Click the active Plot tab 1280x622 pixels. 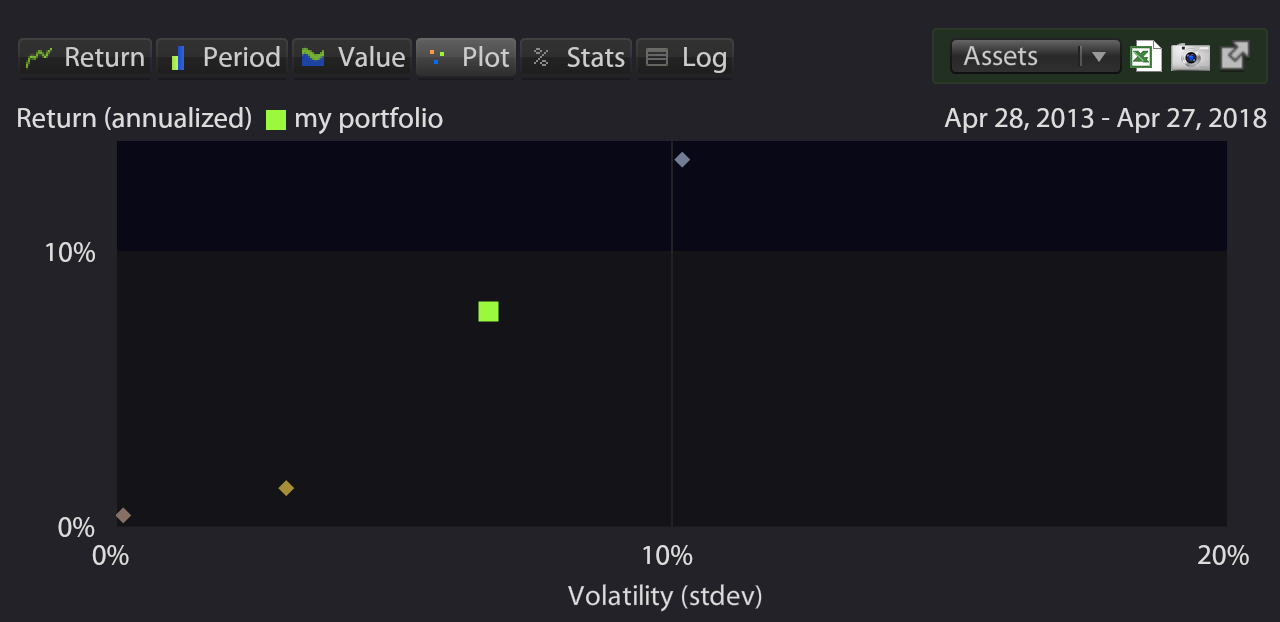(466, 58)
